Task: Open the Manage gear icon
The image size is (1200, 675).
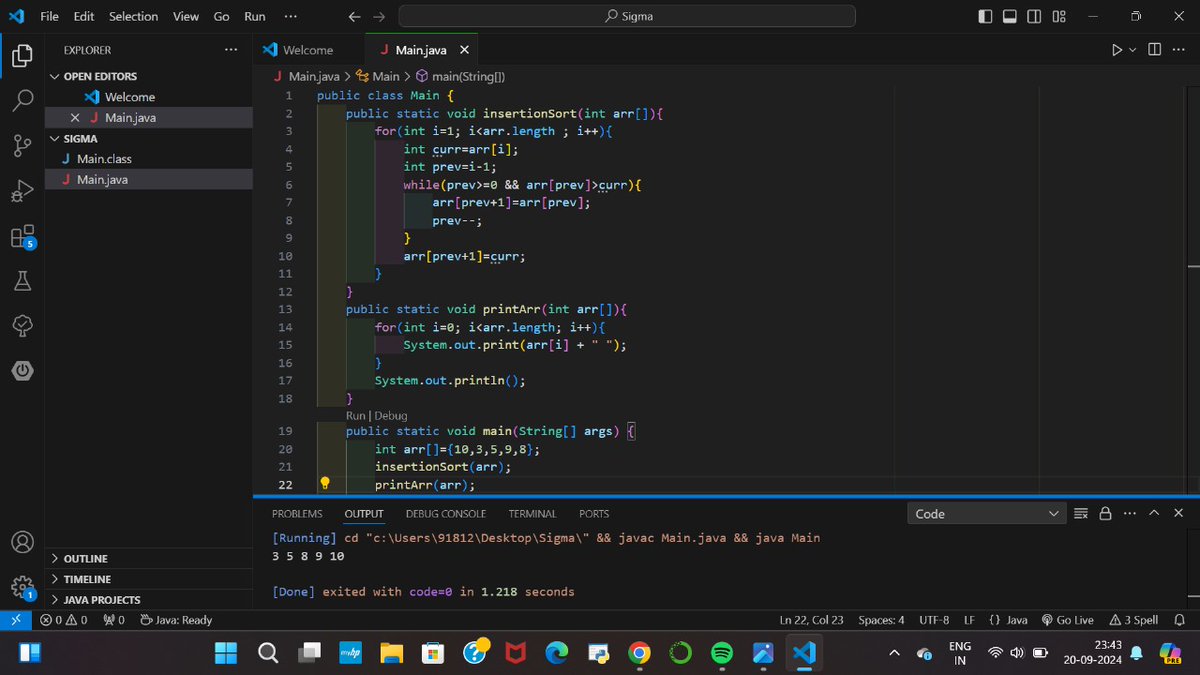Action: (x=22, y=588)
